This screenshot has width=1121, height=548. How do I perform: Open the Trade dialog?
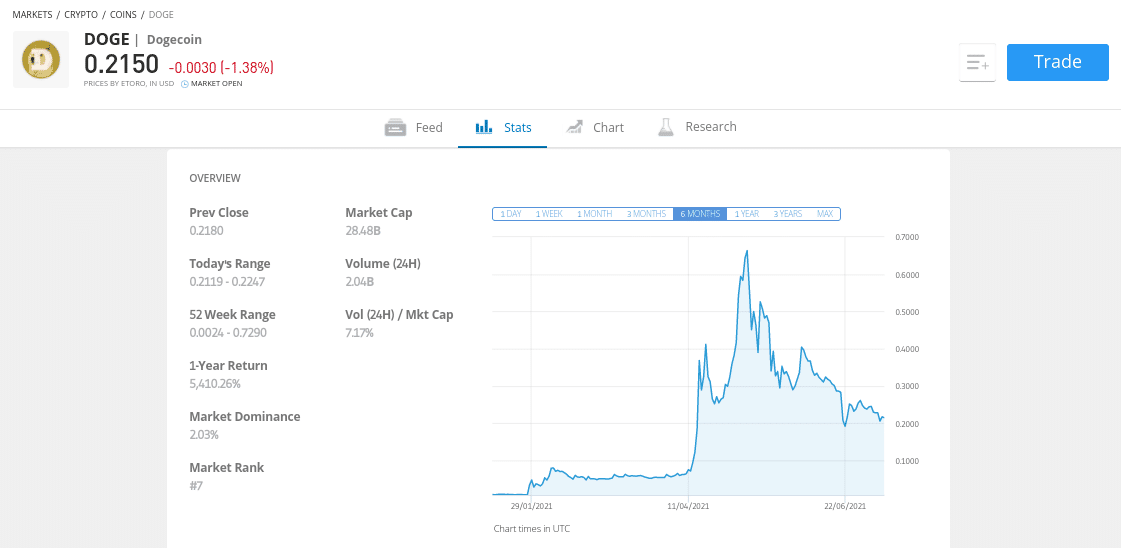[1057, 62]
